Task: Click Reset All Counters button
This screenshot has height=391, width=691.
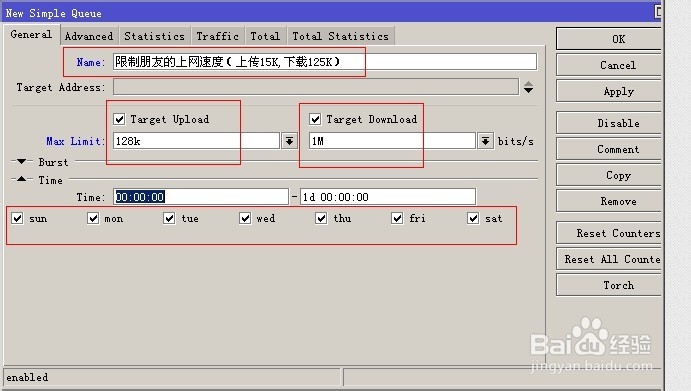Action: pyautogui.click(x=609, y=259)
